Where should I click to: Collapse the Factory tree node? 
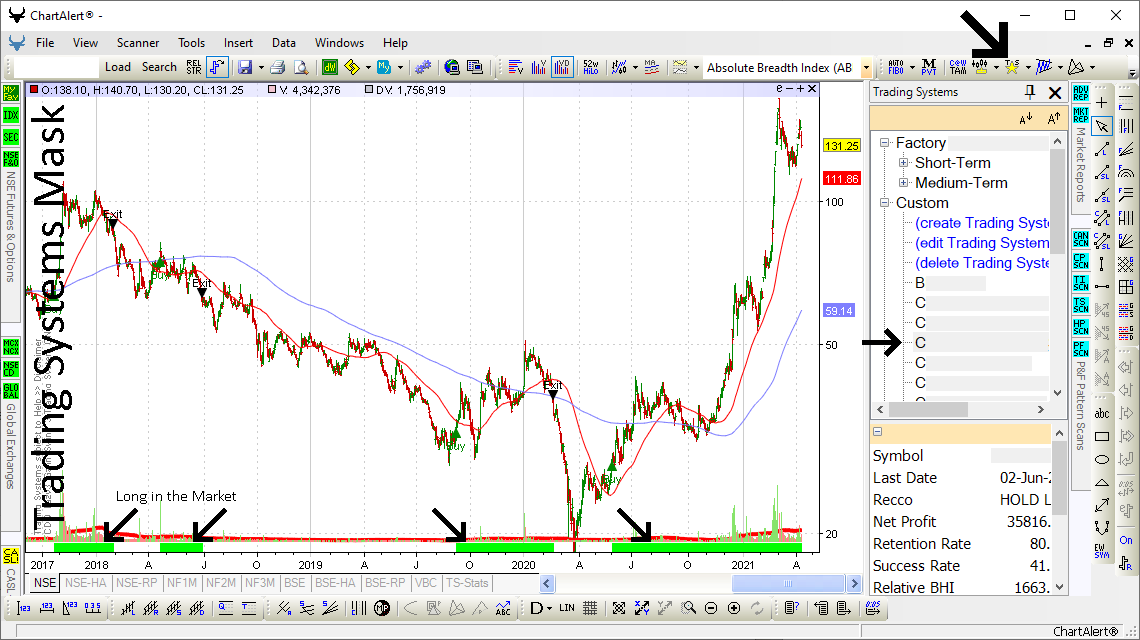[884, 143]
